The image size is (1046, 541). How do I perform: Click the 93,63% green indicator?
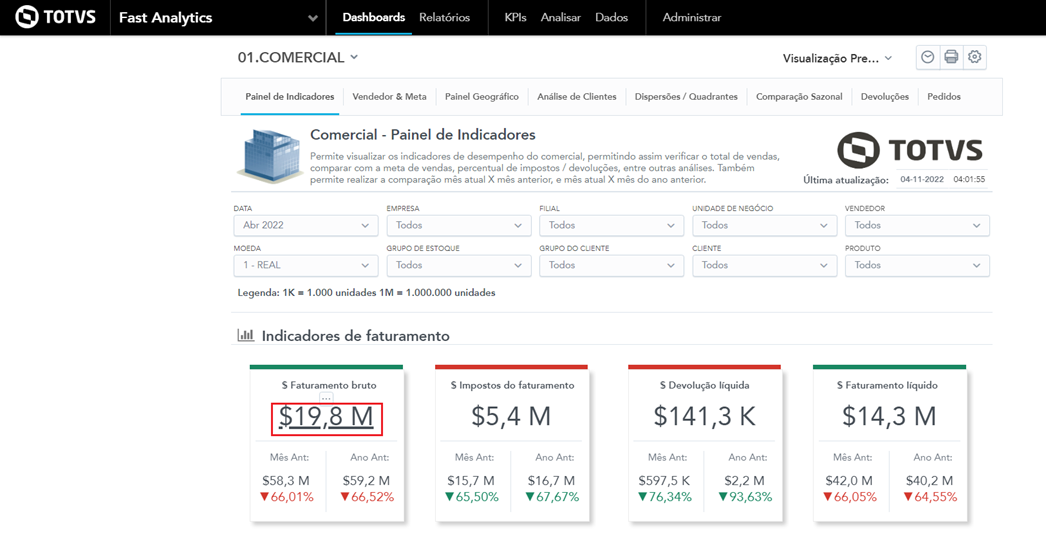[x=745, y=497]
